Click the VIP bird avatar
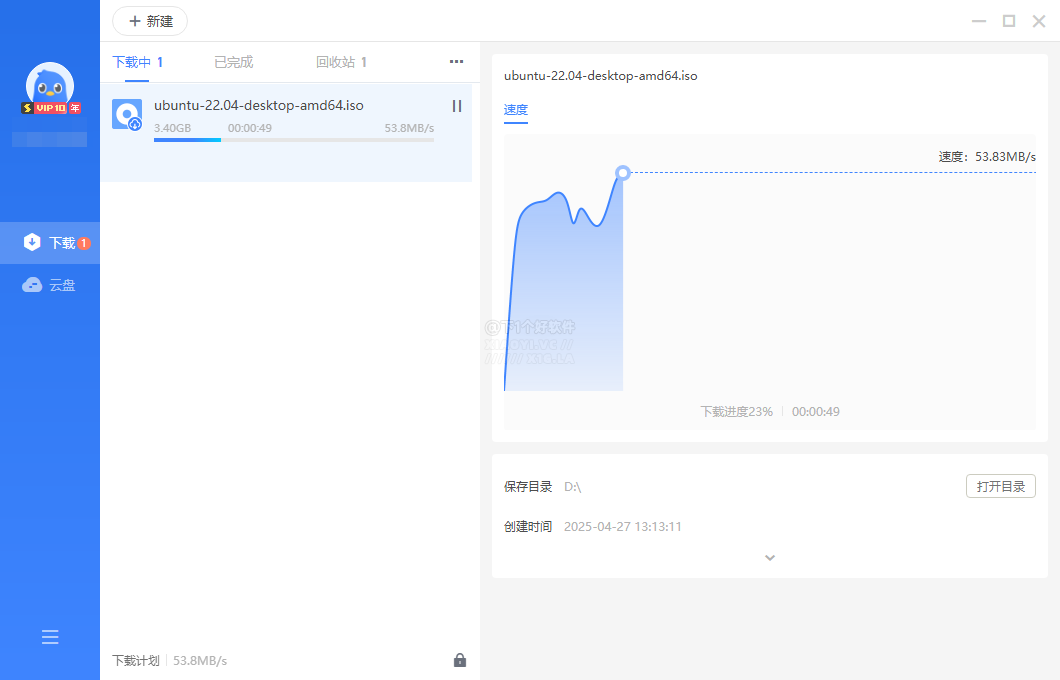Screen dimensions: 1060x680 tap(49, 85)
